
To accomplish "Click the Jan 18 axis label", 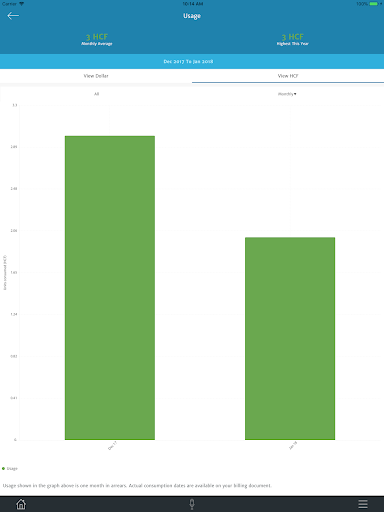I will coord(293,446).
